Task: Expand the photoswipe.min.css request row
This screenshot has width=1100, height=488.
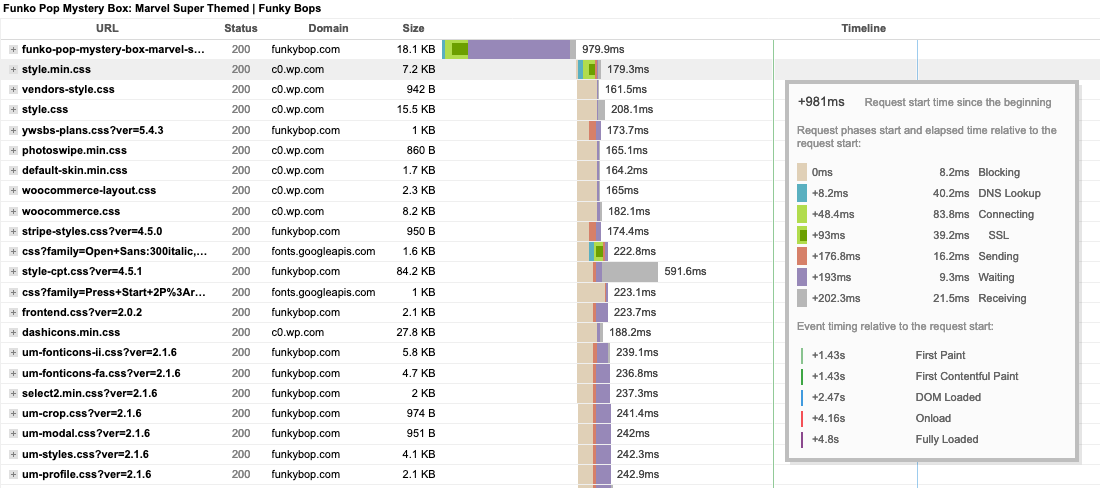Action: pyautogui.click(x=13, y=151)
